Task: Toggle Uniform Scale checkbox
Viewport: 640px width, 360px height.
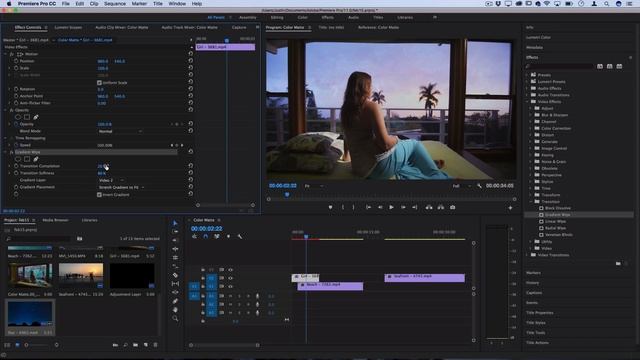Action: [99, 82]
